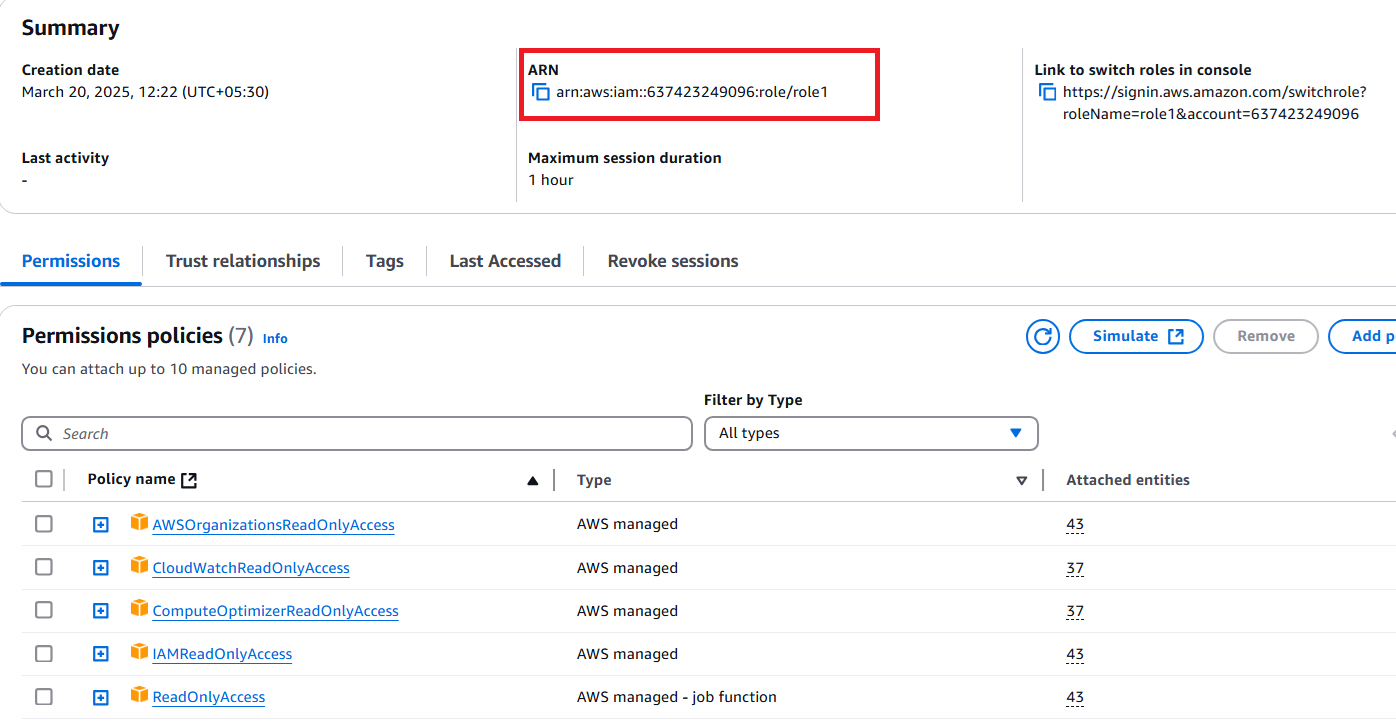Click the orange policy icon for IAMReadOnlyAccess
This screenshot has height=721, width=1396.
139,652
